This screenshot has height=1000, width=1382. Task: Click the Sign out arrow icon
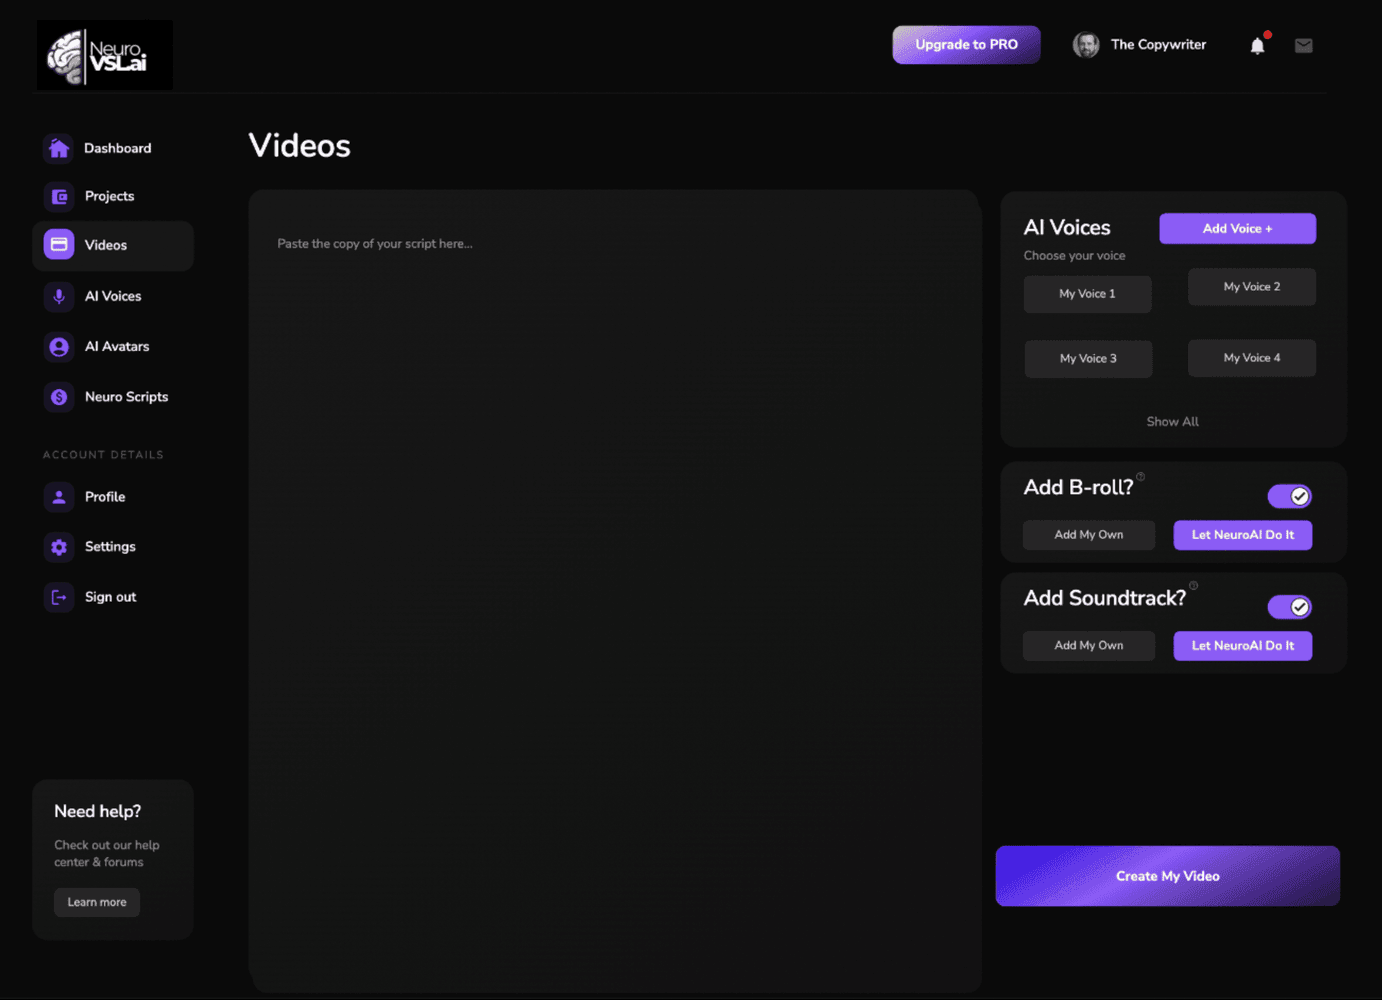click(59, 597)
